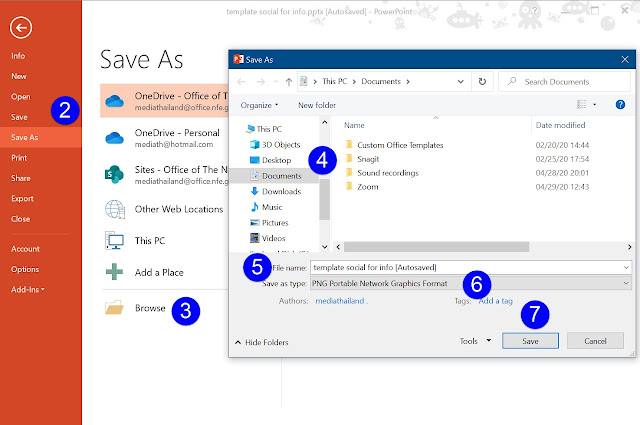Open the Share page

21,178
